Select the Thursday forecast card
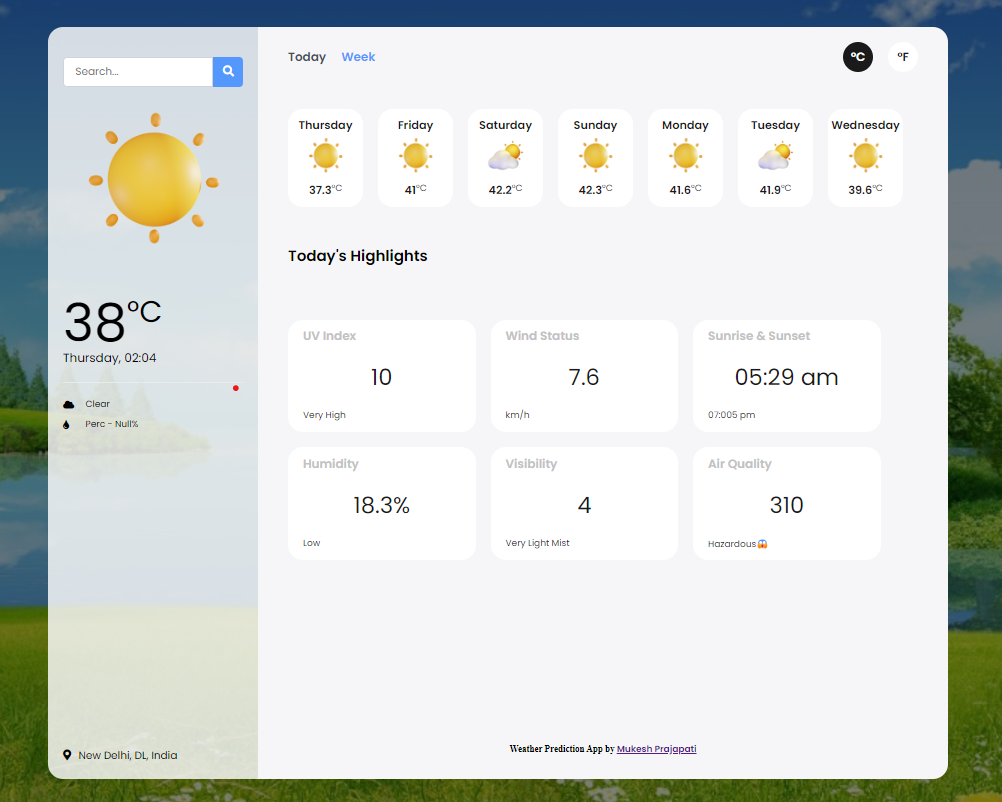 325,158
